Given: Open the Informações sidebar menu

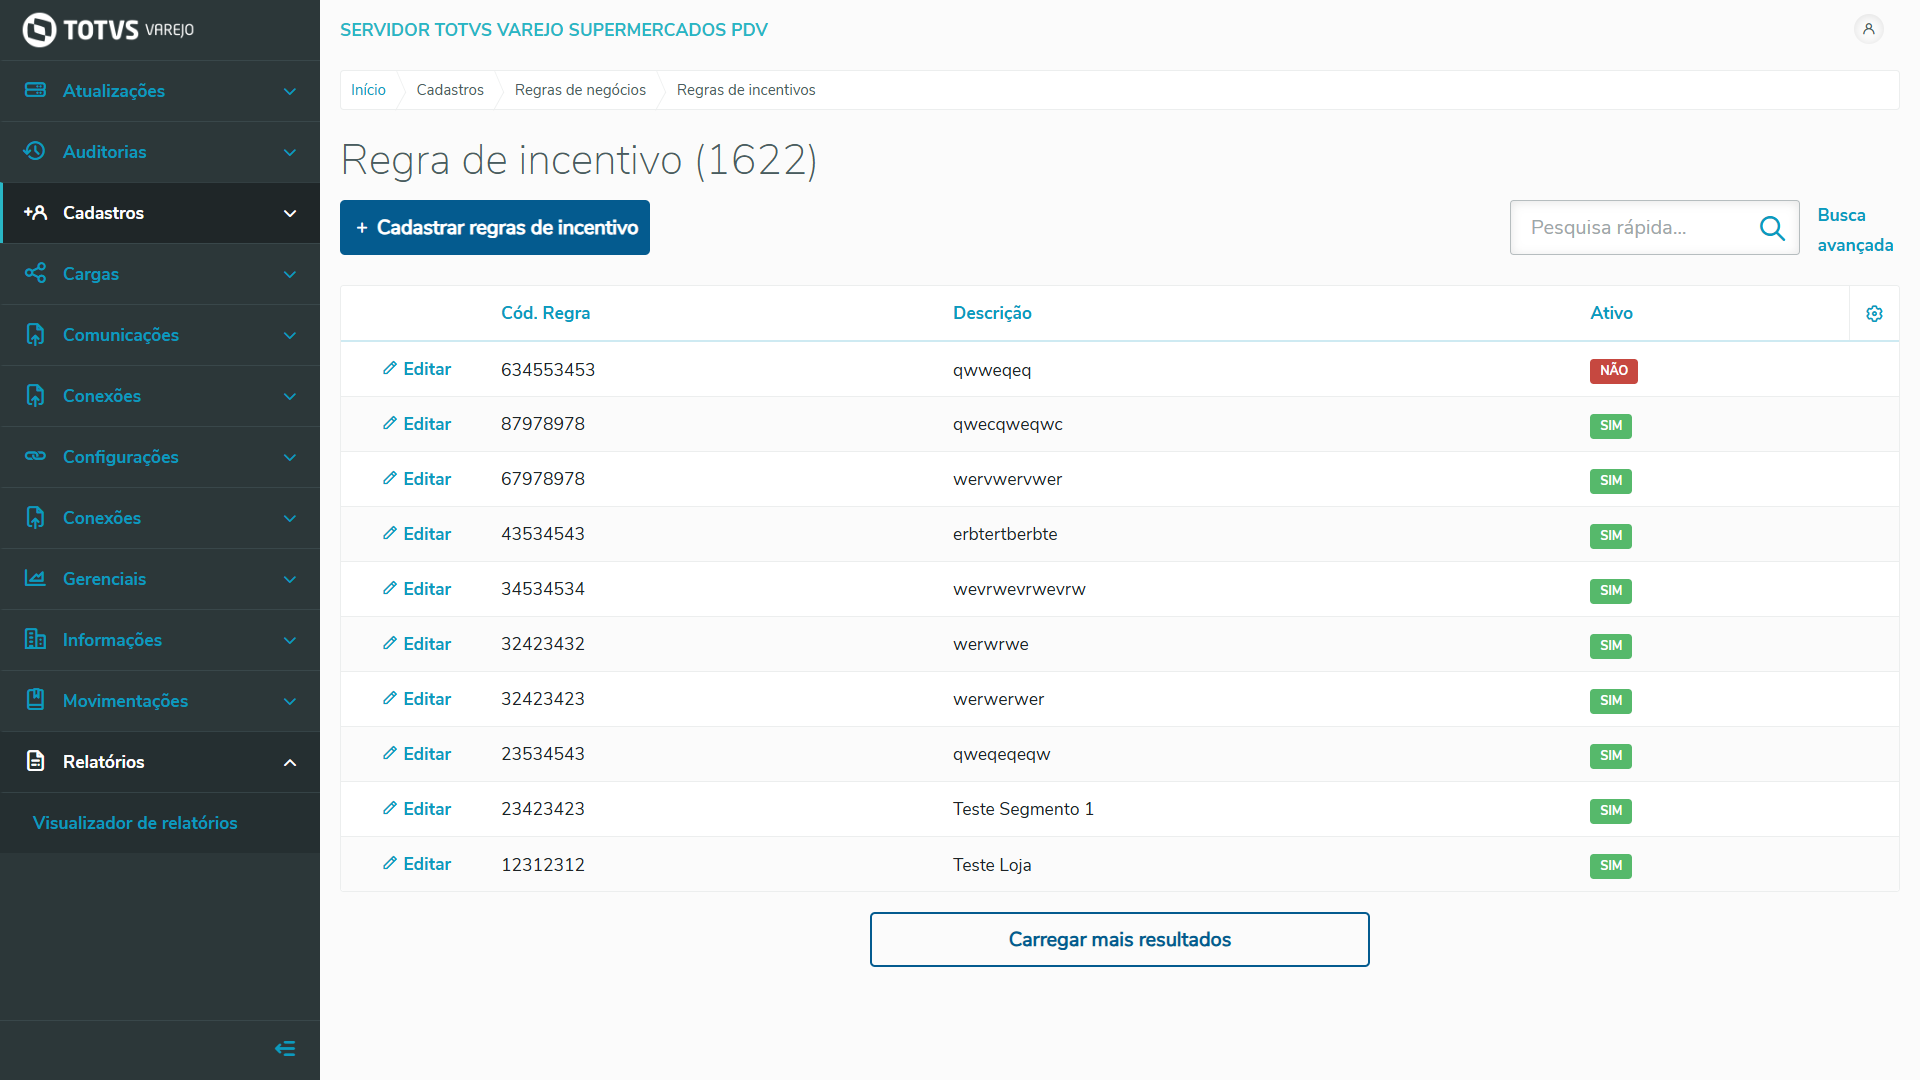Looking at the screenshot, I should click(112, 640).
